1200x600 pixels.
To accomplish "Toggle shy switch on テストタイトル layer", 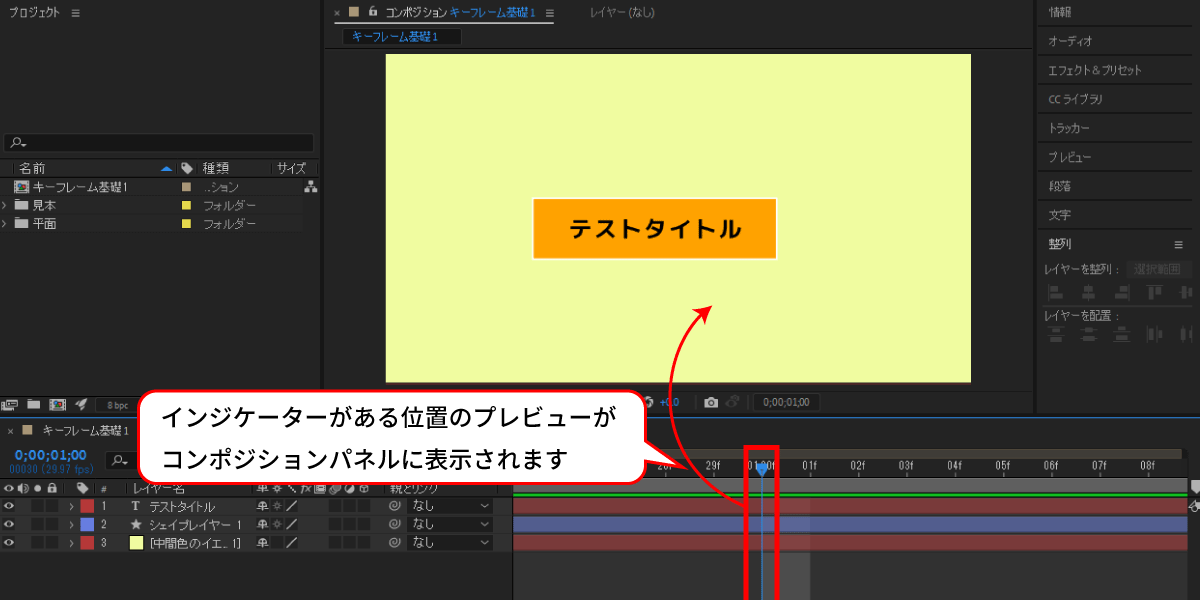I will click(x=263, y=506).
